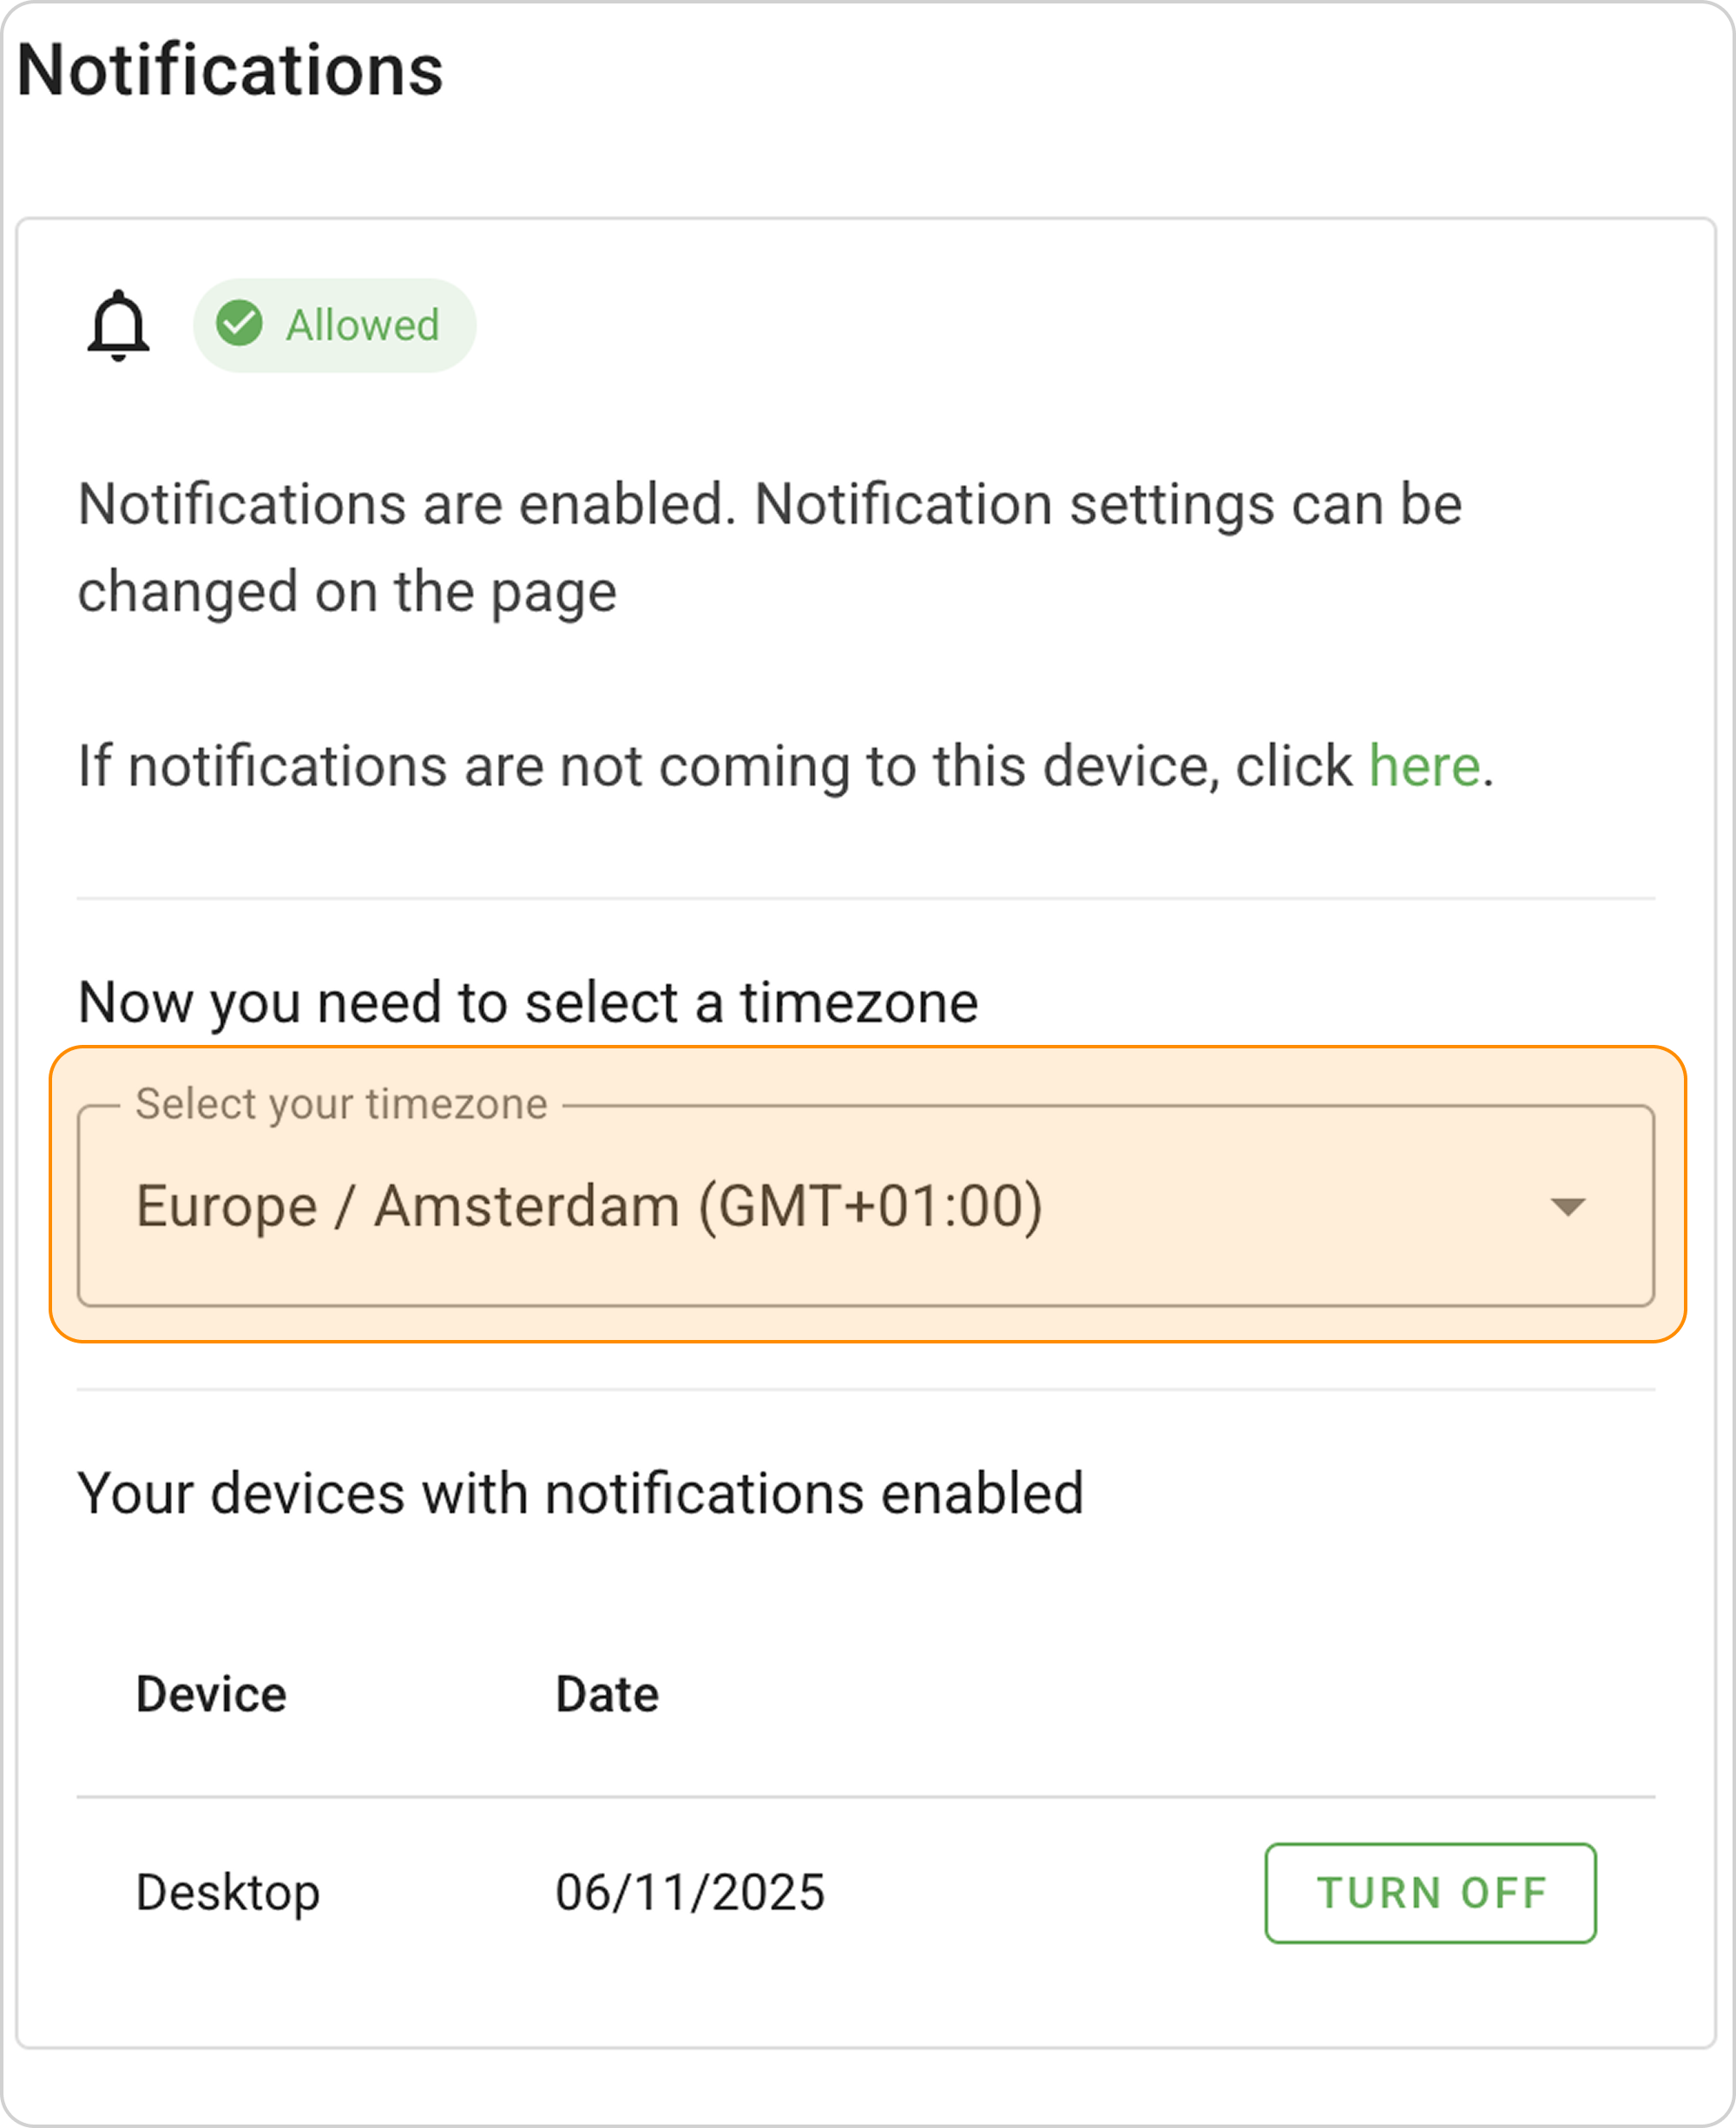Viewport: 1736px width, 2128px height.
Task: Expand the timezone dropdown arrow
Action: point(1566,1207)
